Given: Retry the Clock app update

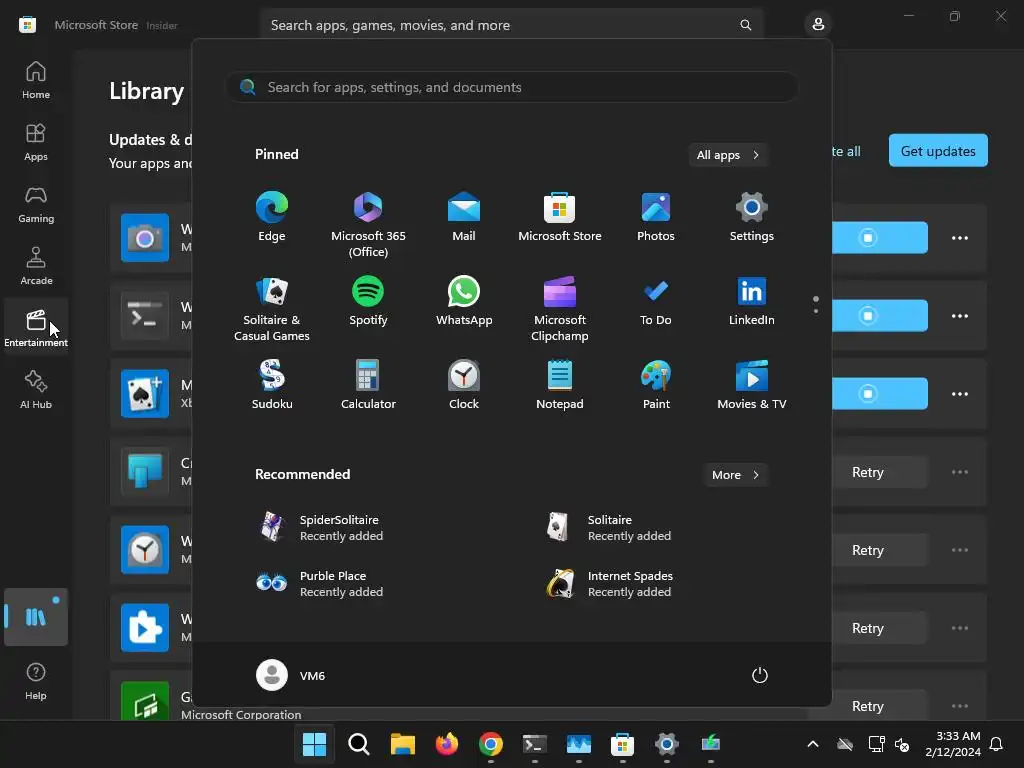Looking at the screenshot, I should point(867,550).
